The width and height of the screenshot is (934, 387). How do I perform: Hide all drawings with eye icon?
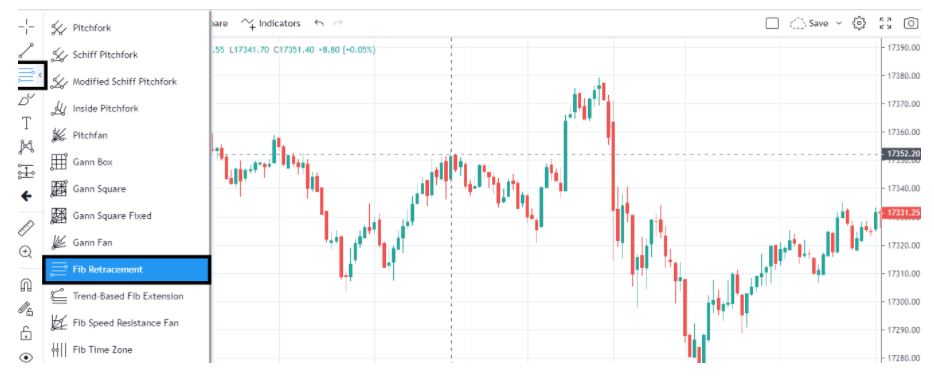coord(26,357)
